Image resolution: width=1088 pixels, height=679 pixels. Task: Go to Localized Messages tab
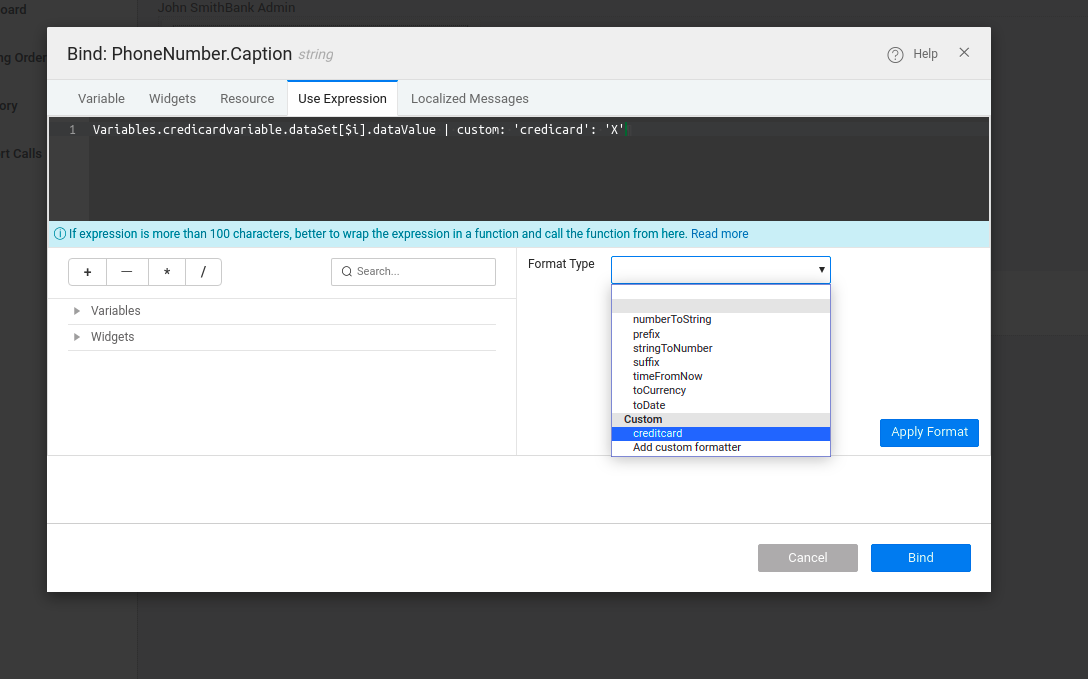click(469, 99)
